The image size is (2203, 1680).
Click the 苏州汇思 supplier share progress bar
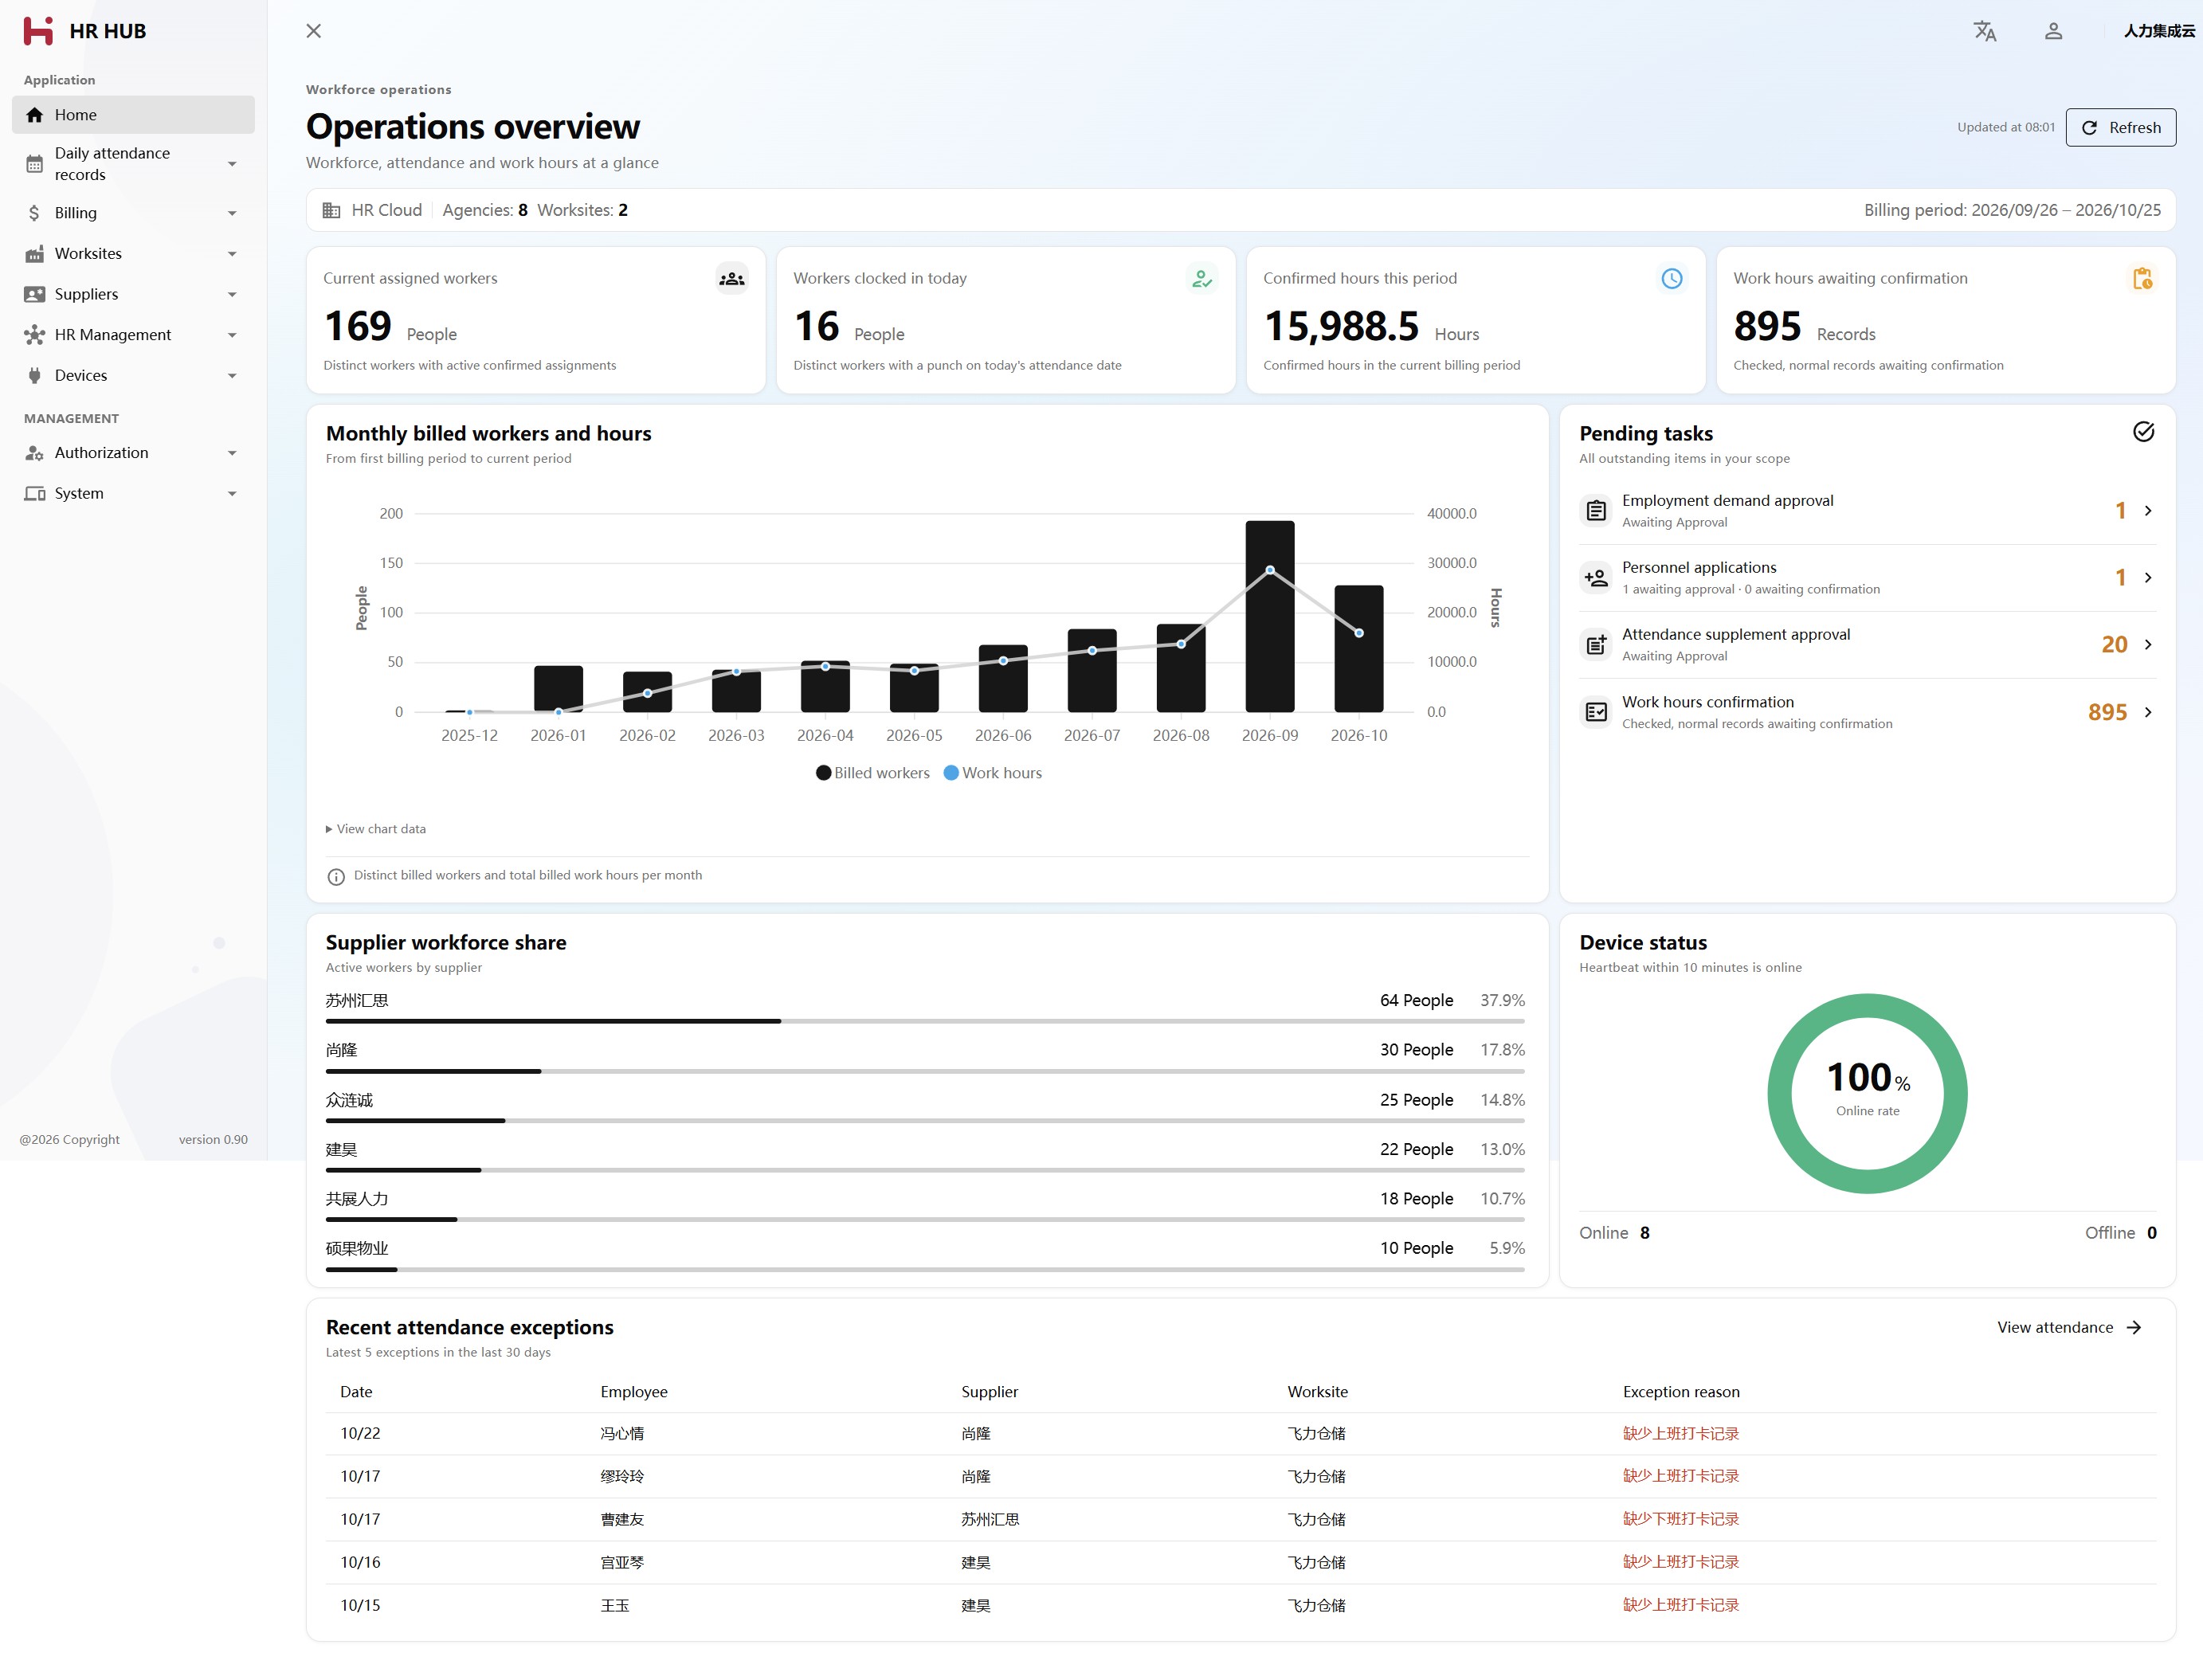(x=925, y=1021)
